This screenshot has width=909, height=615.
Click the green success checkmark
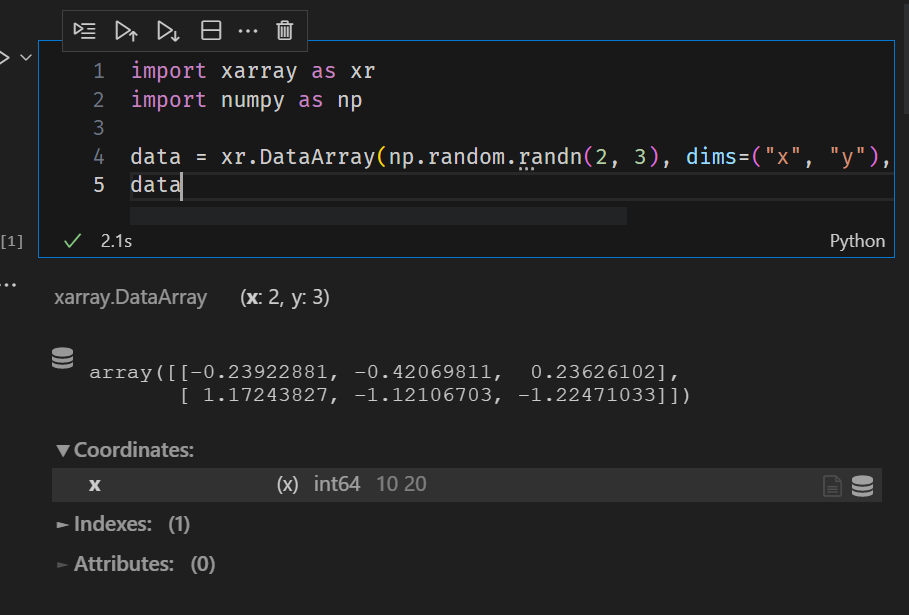point(71,240)
